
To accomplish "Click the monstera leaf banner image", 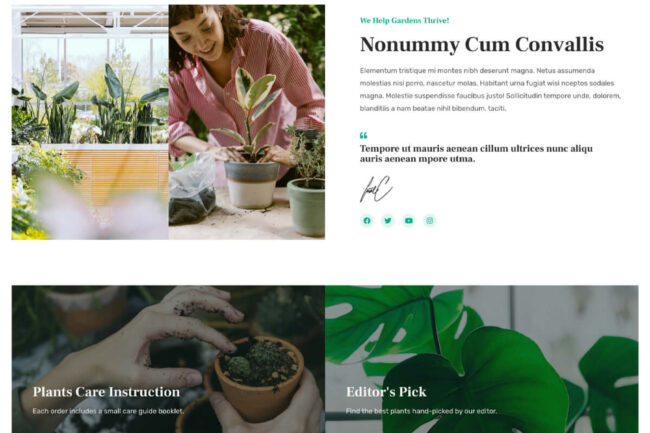I will tap(482, 359).
